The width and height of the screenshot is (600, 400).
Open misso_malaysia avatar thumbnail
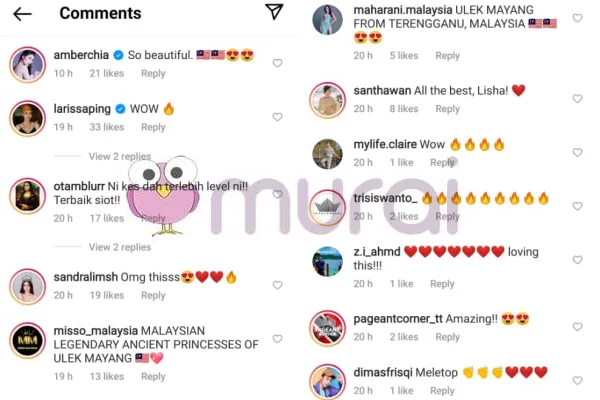[28, 341]
